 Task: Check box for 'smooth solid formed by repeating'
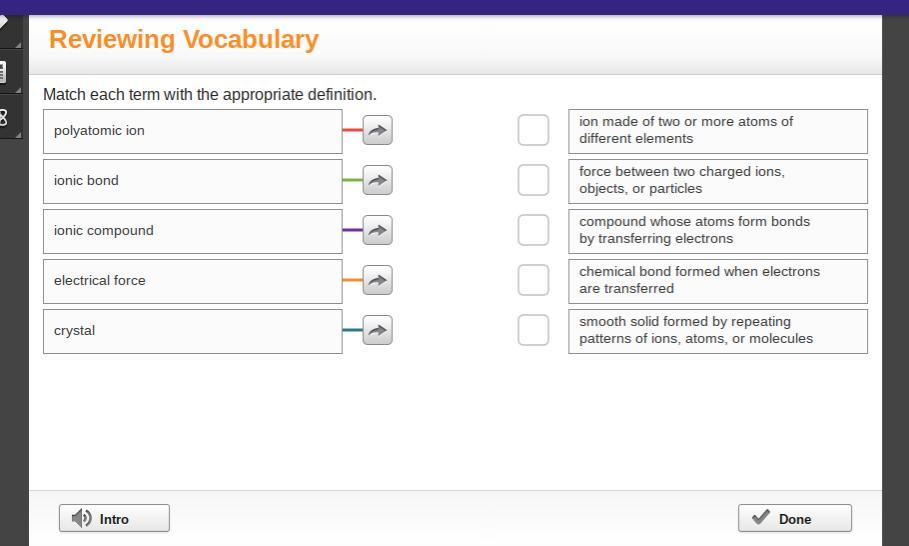[x=533, y=330]
